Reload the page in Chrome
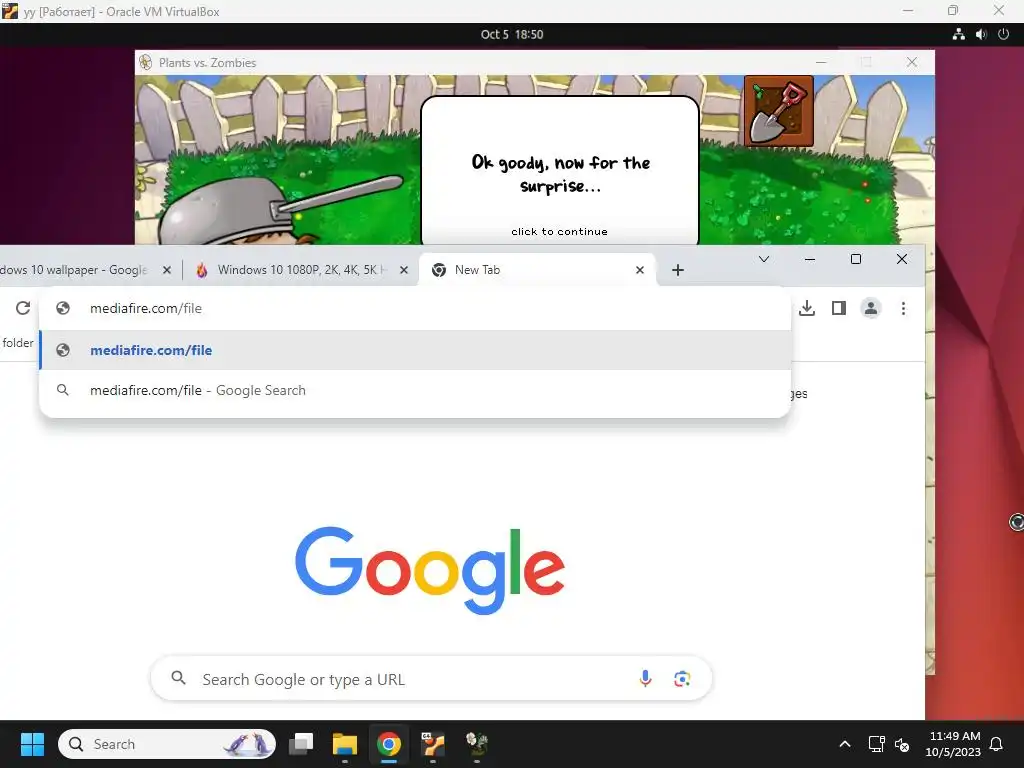Screen dimensions: 1024x768 23,308
